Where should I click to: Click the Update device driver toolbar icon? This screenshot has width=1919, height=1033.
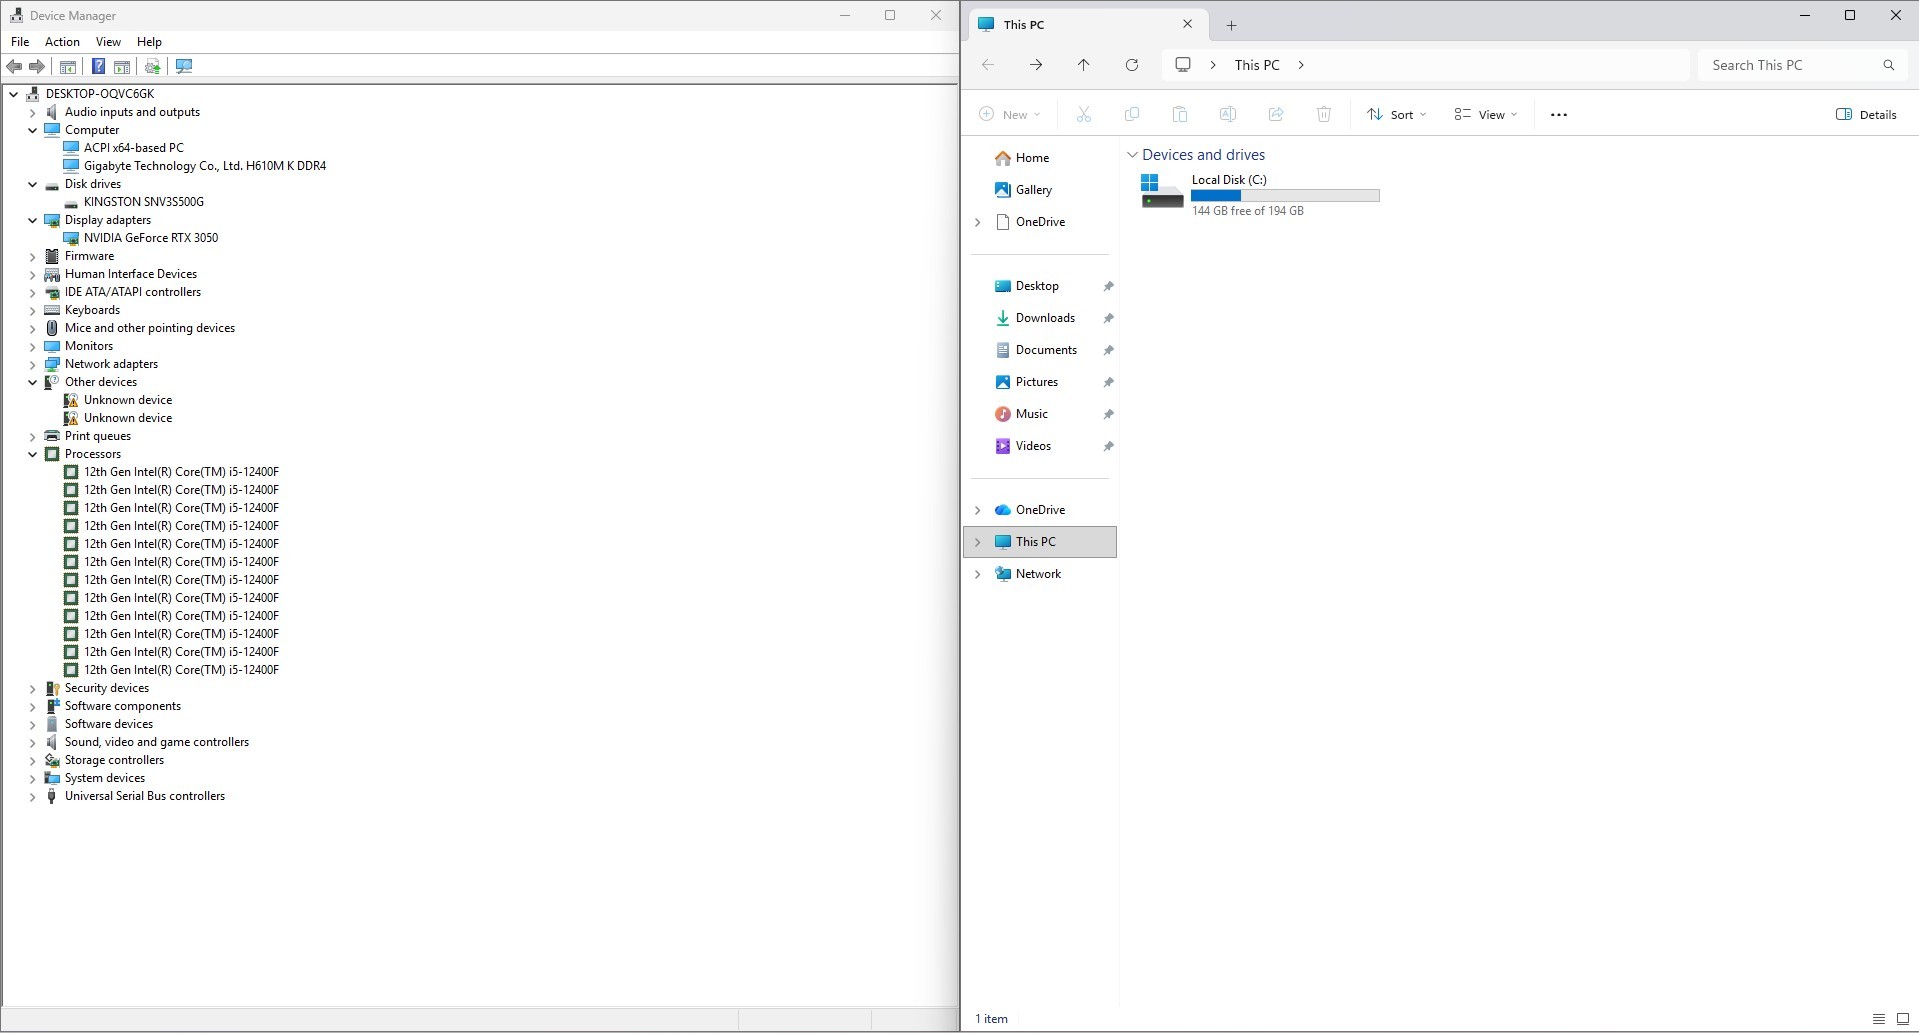pyautogui.click(x=153, y=66)
